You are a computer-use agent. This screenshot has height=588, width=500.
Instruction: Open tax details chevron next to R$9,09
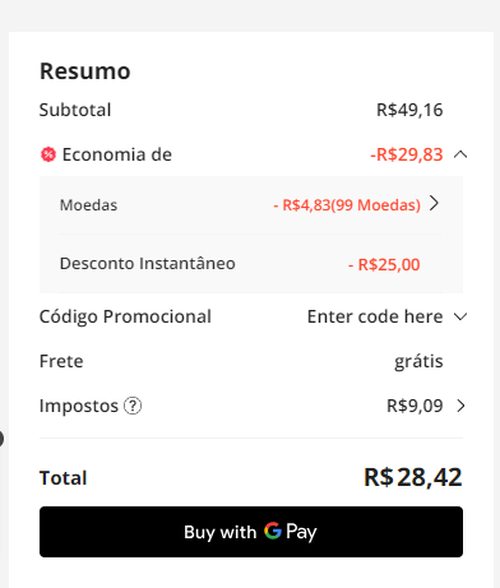tap(461, 406)
